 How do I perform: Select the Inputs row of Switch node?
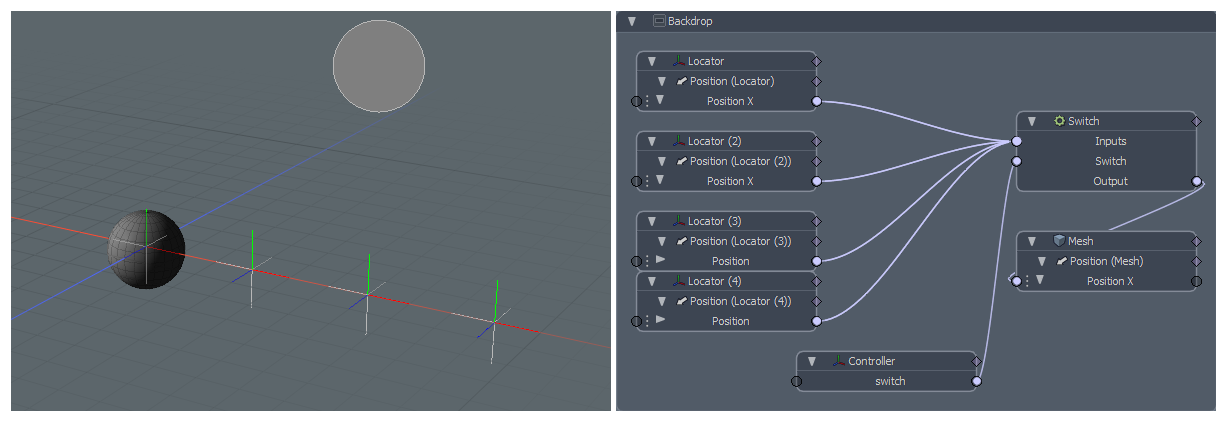(1110, 141)
